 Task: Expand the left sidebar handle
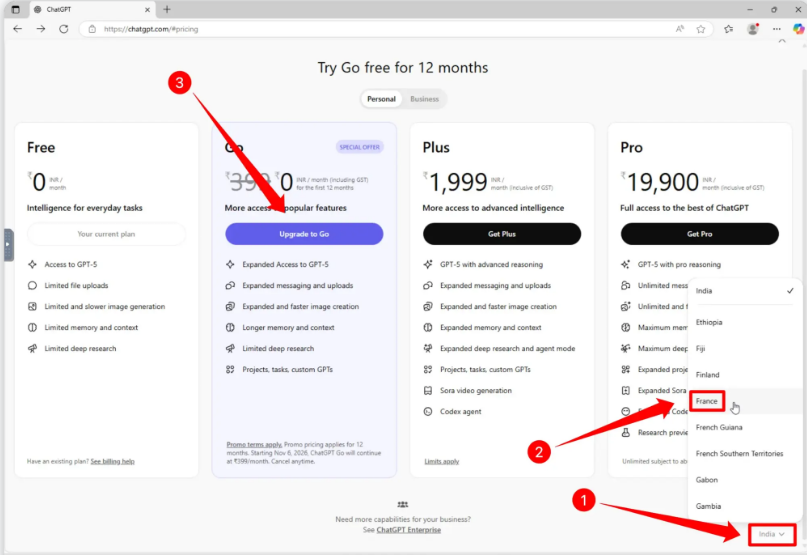8,245
